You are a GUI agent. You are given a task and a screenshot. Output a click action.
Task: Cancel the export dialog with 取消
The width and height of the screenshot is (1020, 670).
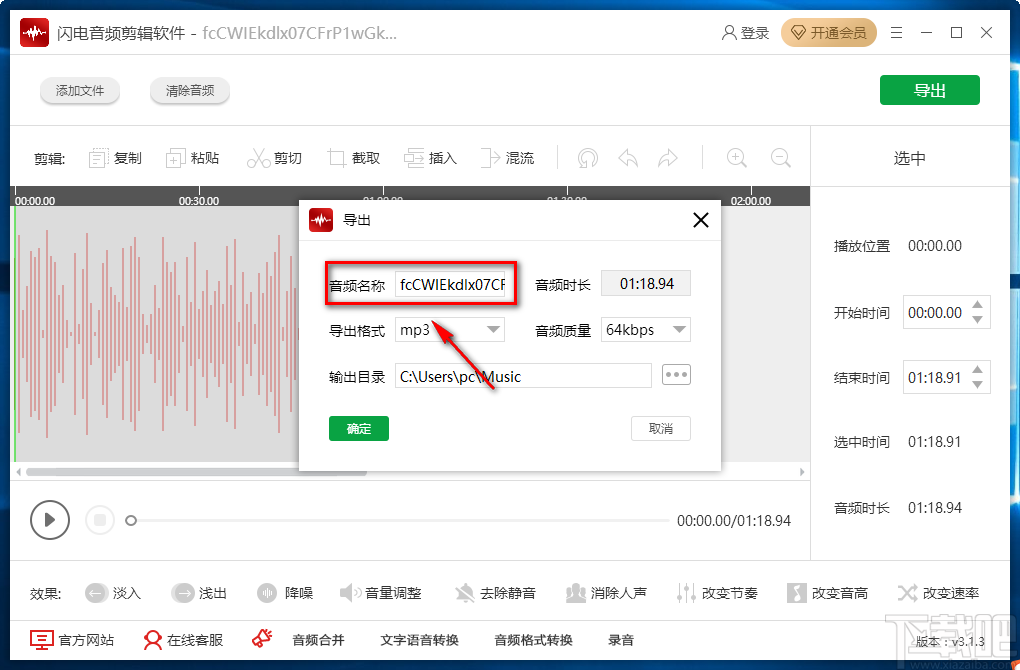pyautogui.click(x=661, y=429)
